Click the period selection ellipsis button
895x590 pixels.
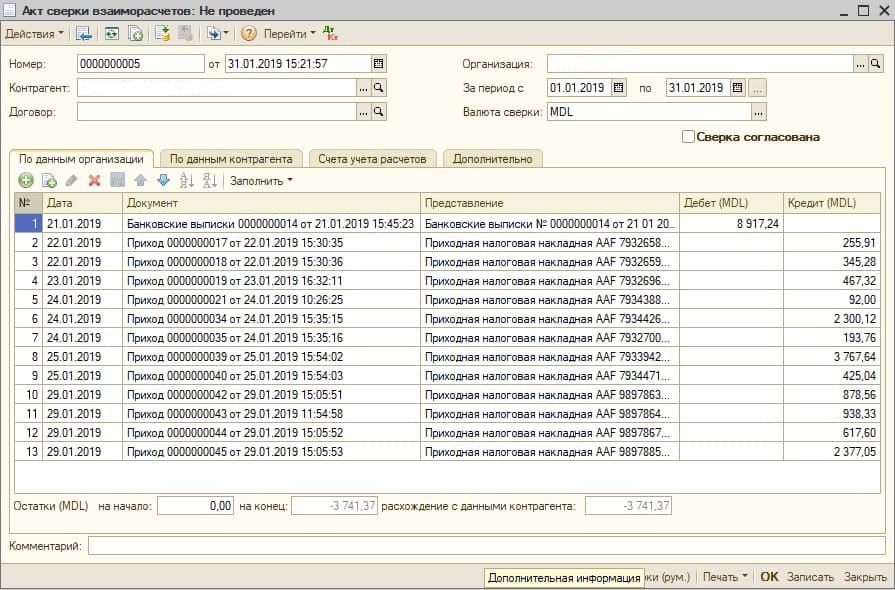point(758,88)
